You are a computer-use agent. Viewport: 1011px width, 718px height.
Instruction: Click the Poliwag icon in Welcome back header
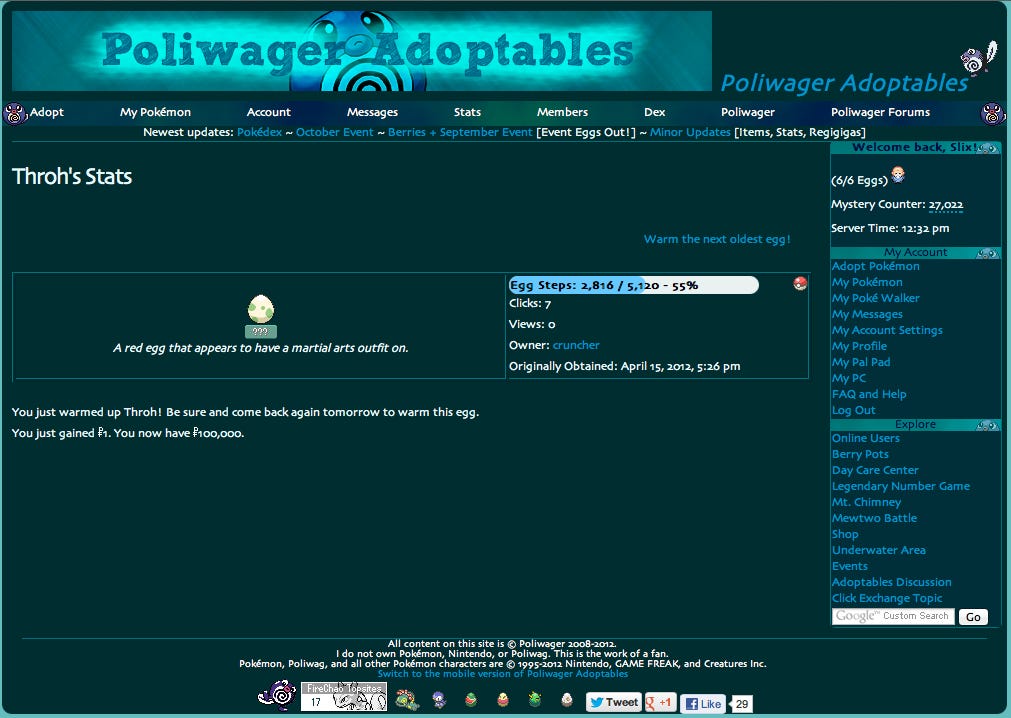[988, 148]
